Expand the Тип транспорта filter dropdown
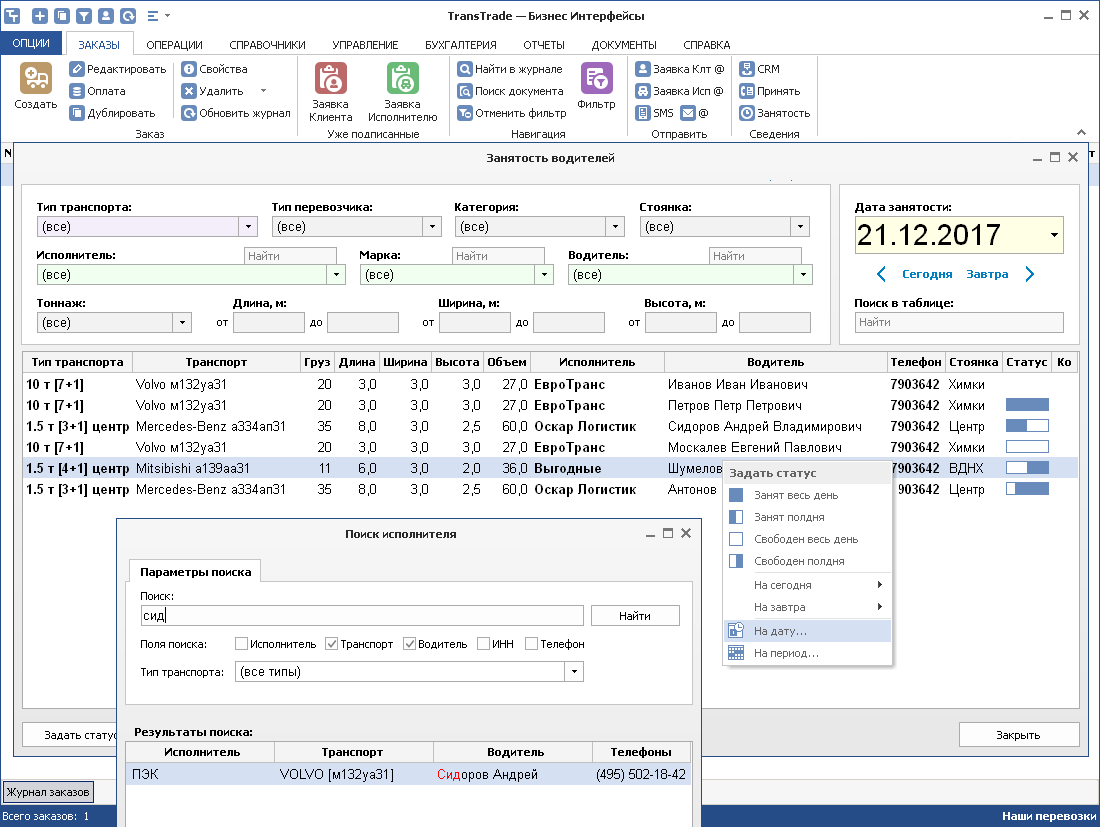Viewport: 1100px width, 827px height. [250, 227]
